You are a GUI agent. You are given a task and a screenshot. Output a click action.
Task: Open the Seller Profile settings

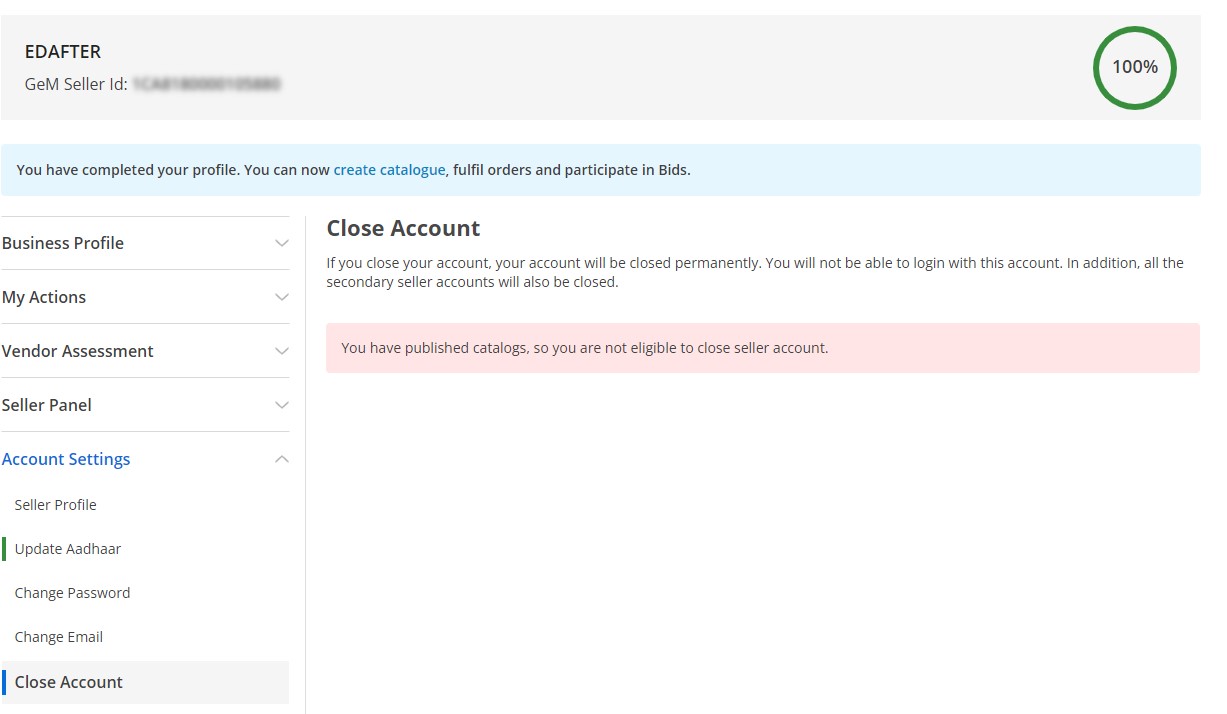tap(55, 504)
